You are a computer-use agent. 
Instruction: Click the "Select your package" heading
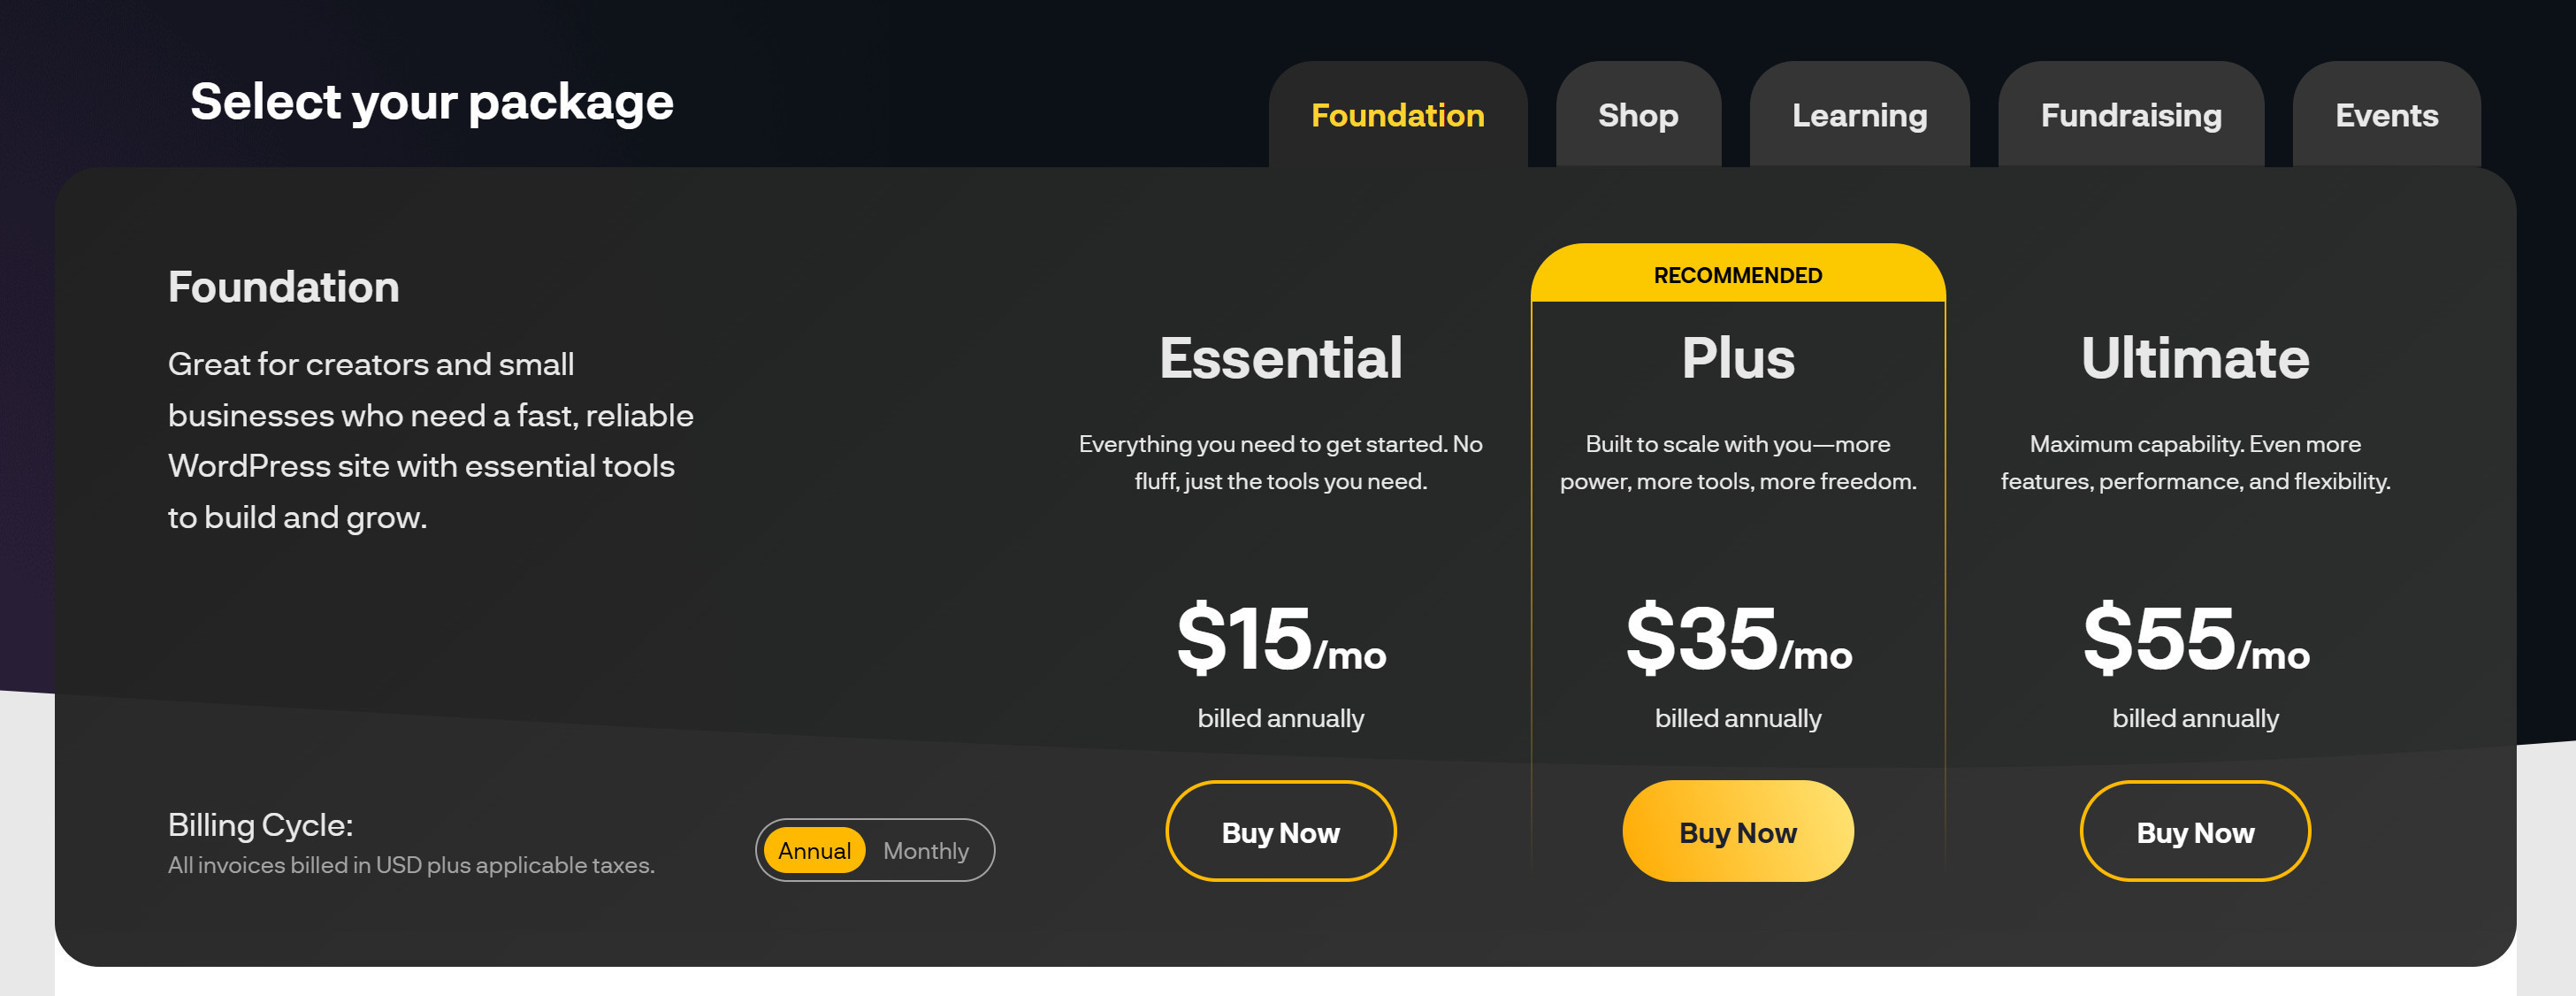(x=431, y=102)
